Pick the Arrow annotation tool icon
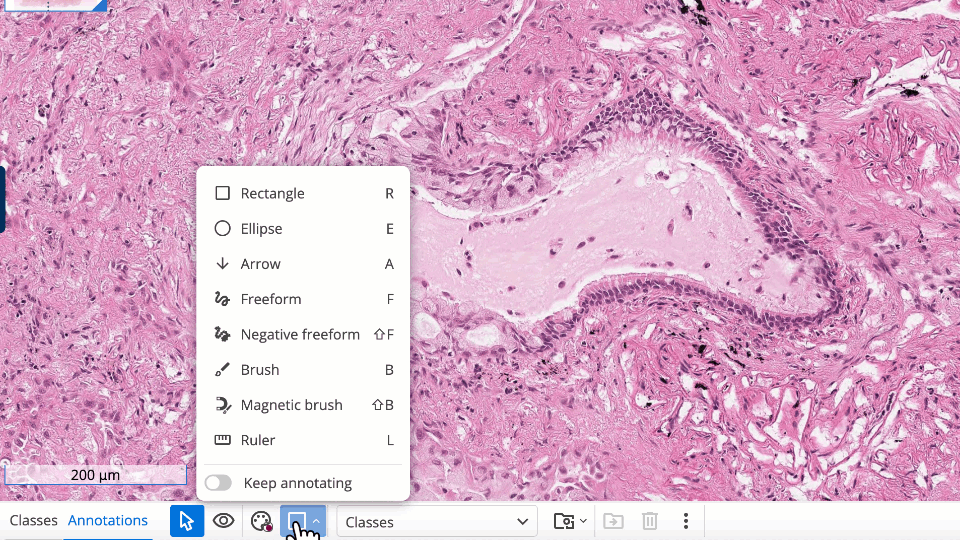The image size is (960, 540). coord(222,264)
